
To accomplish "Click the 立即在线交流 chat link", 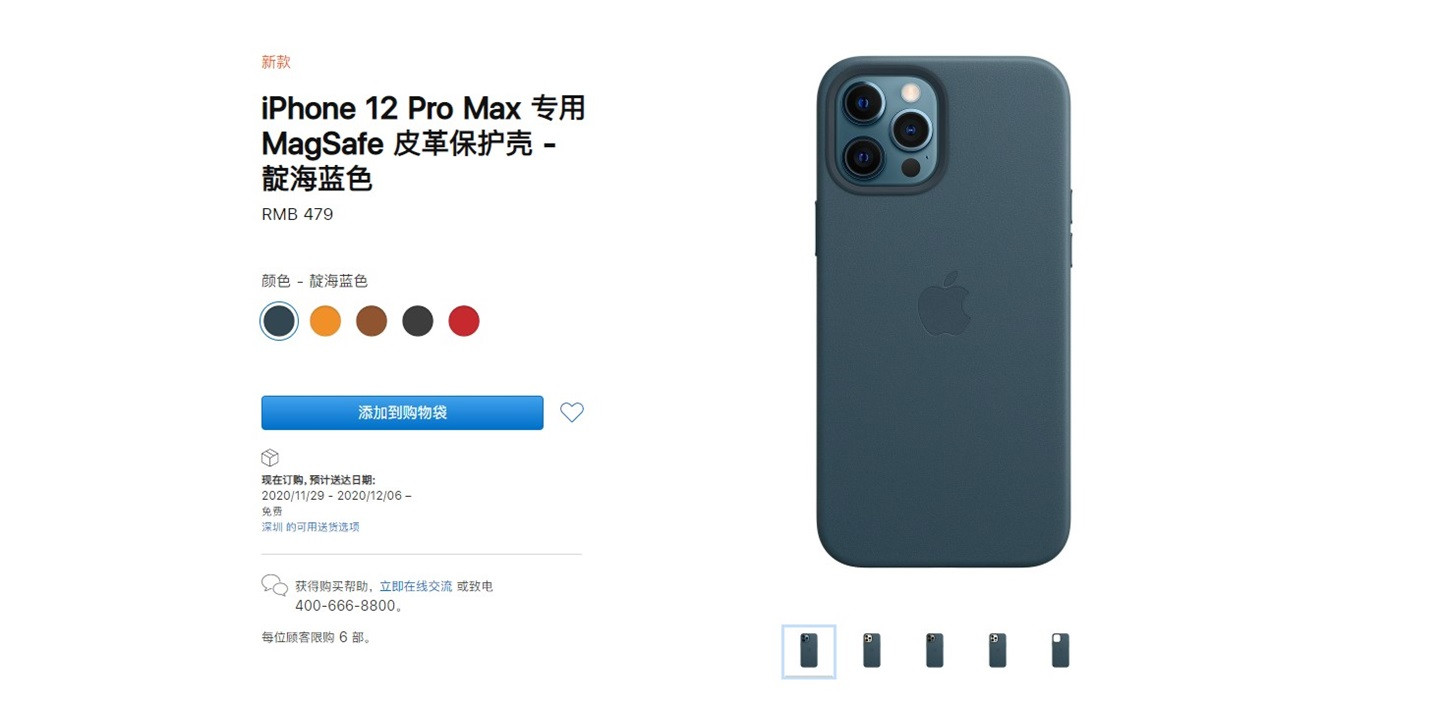I will pos(415,586).
